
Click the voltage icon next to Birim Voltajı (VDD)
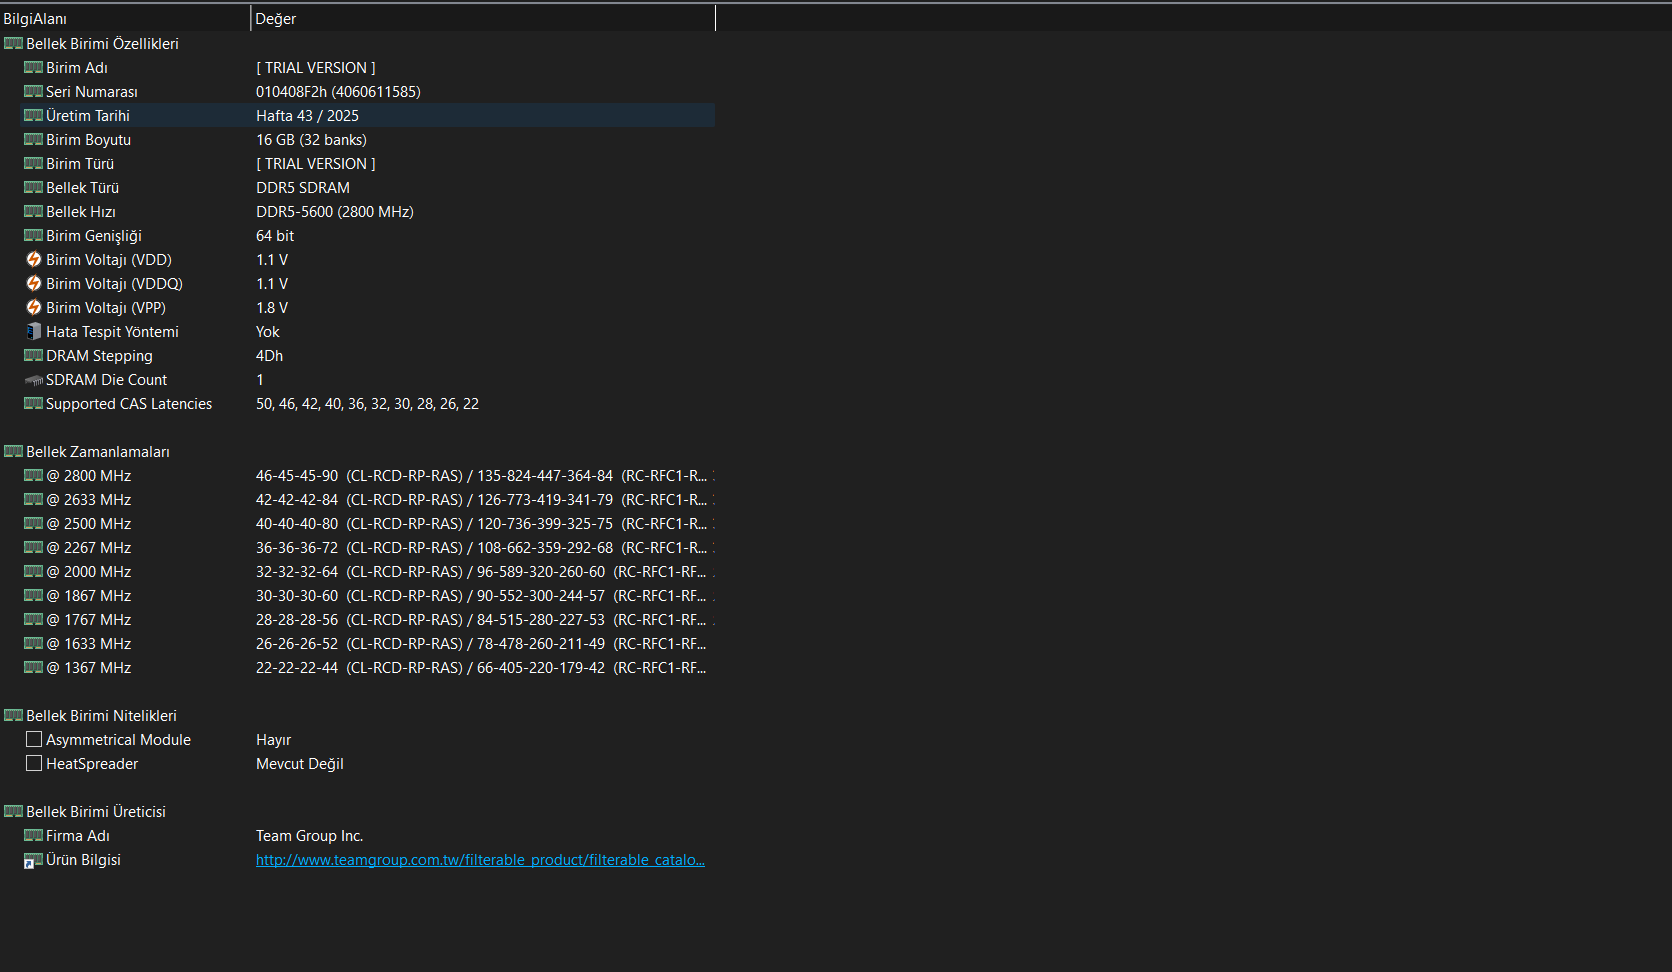pyautogui.click(x=34, y=260)
